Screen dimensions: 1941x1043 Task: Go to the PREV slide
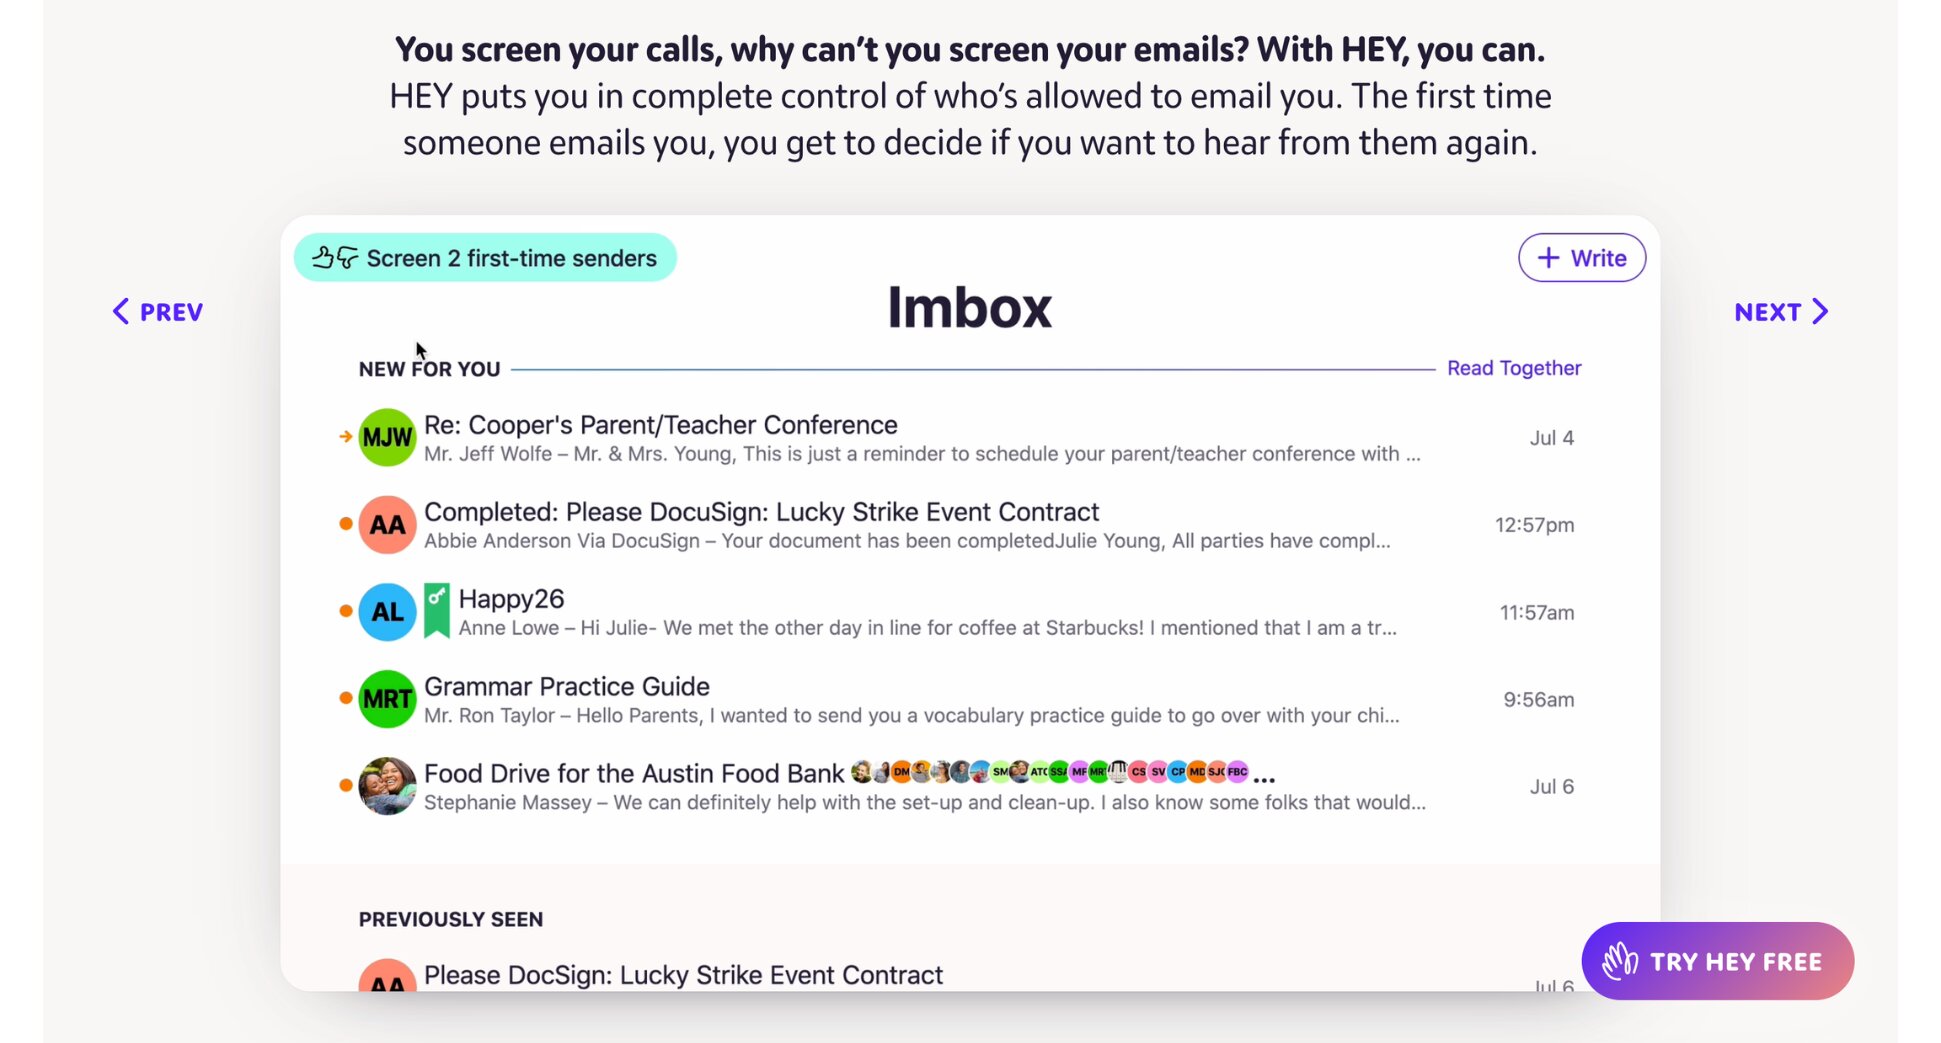coord(158,312)
